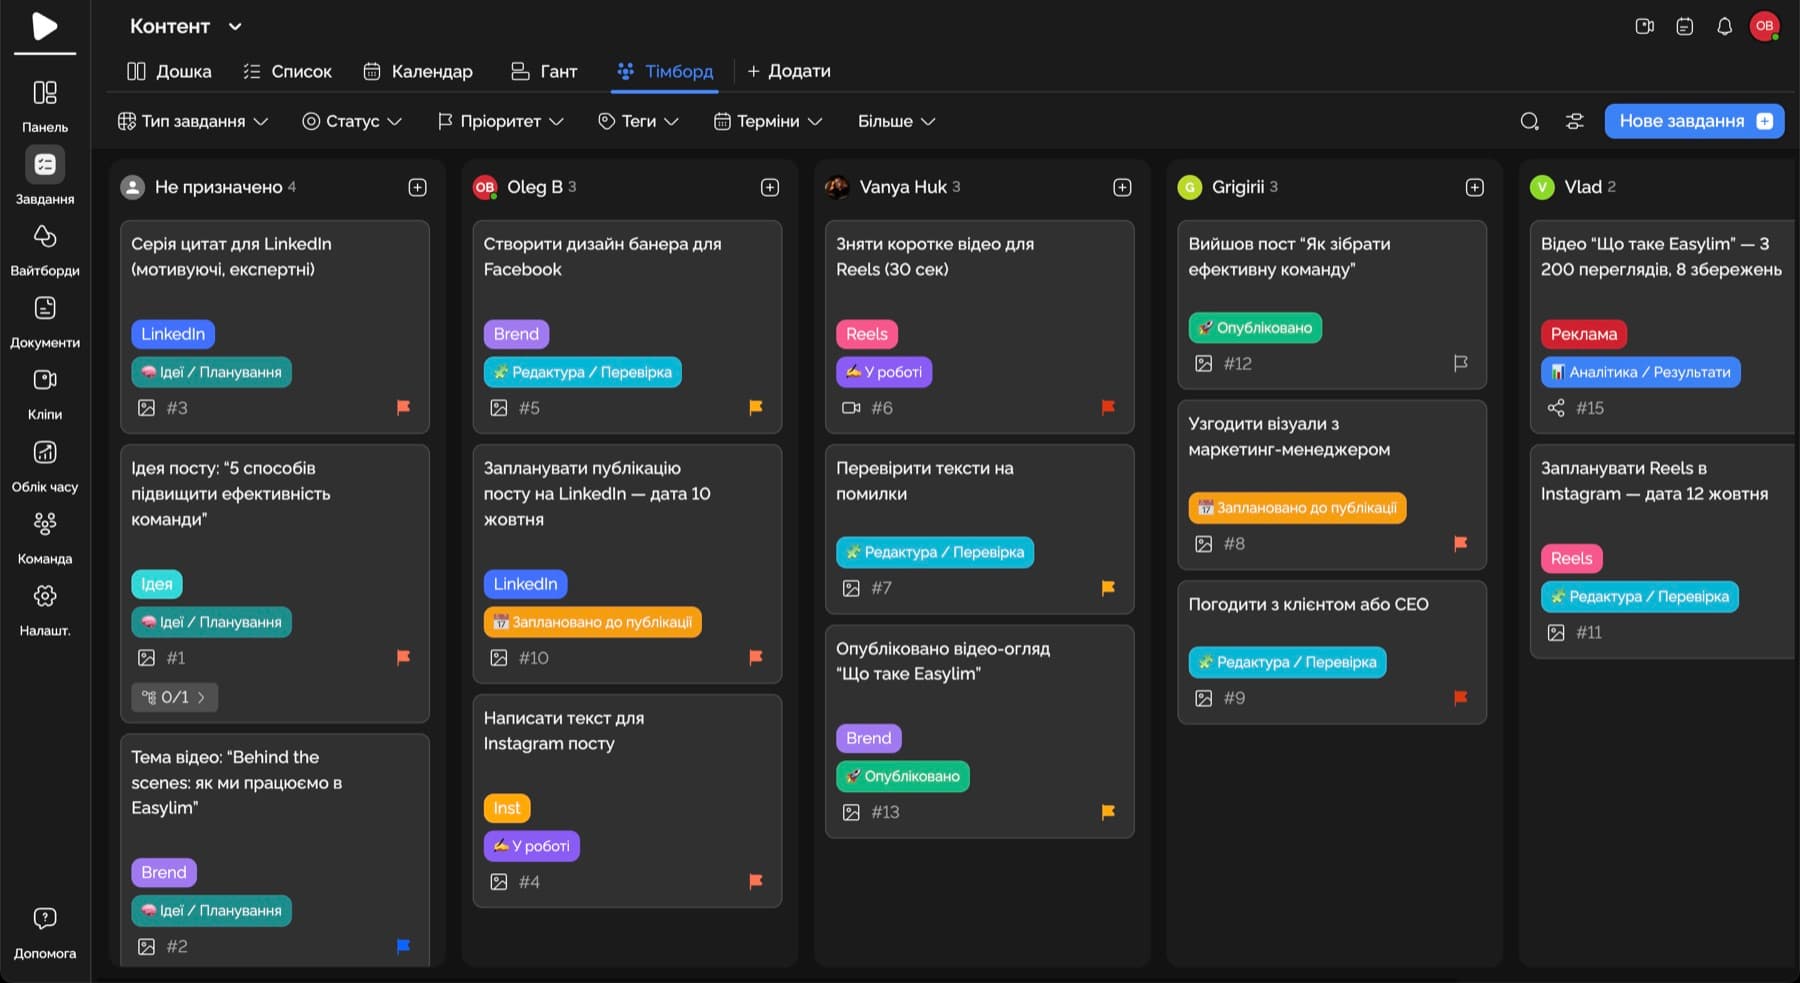This screenshot has width=1800, height=983.
Task: Expand the Теги filter dropdown
Action: [x=638, y=121]
